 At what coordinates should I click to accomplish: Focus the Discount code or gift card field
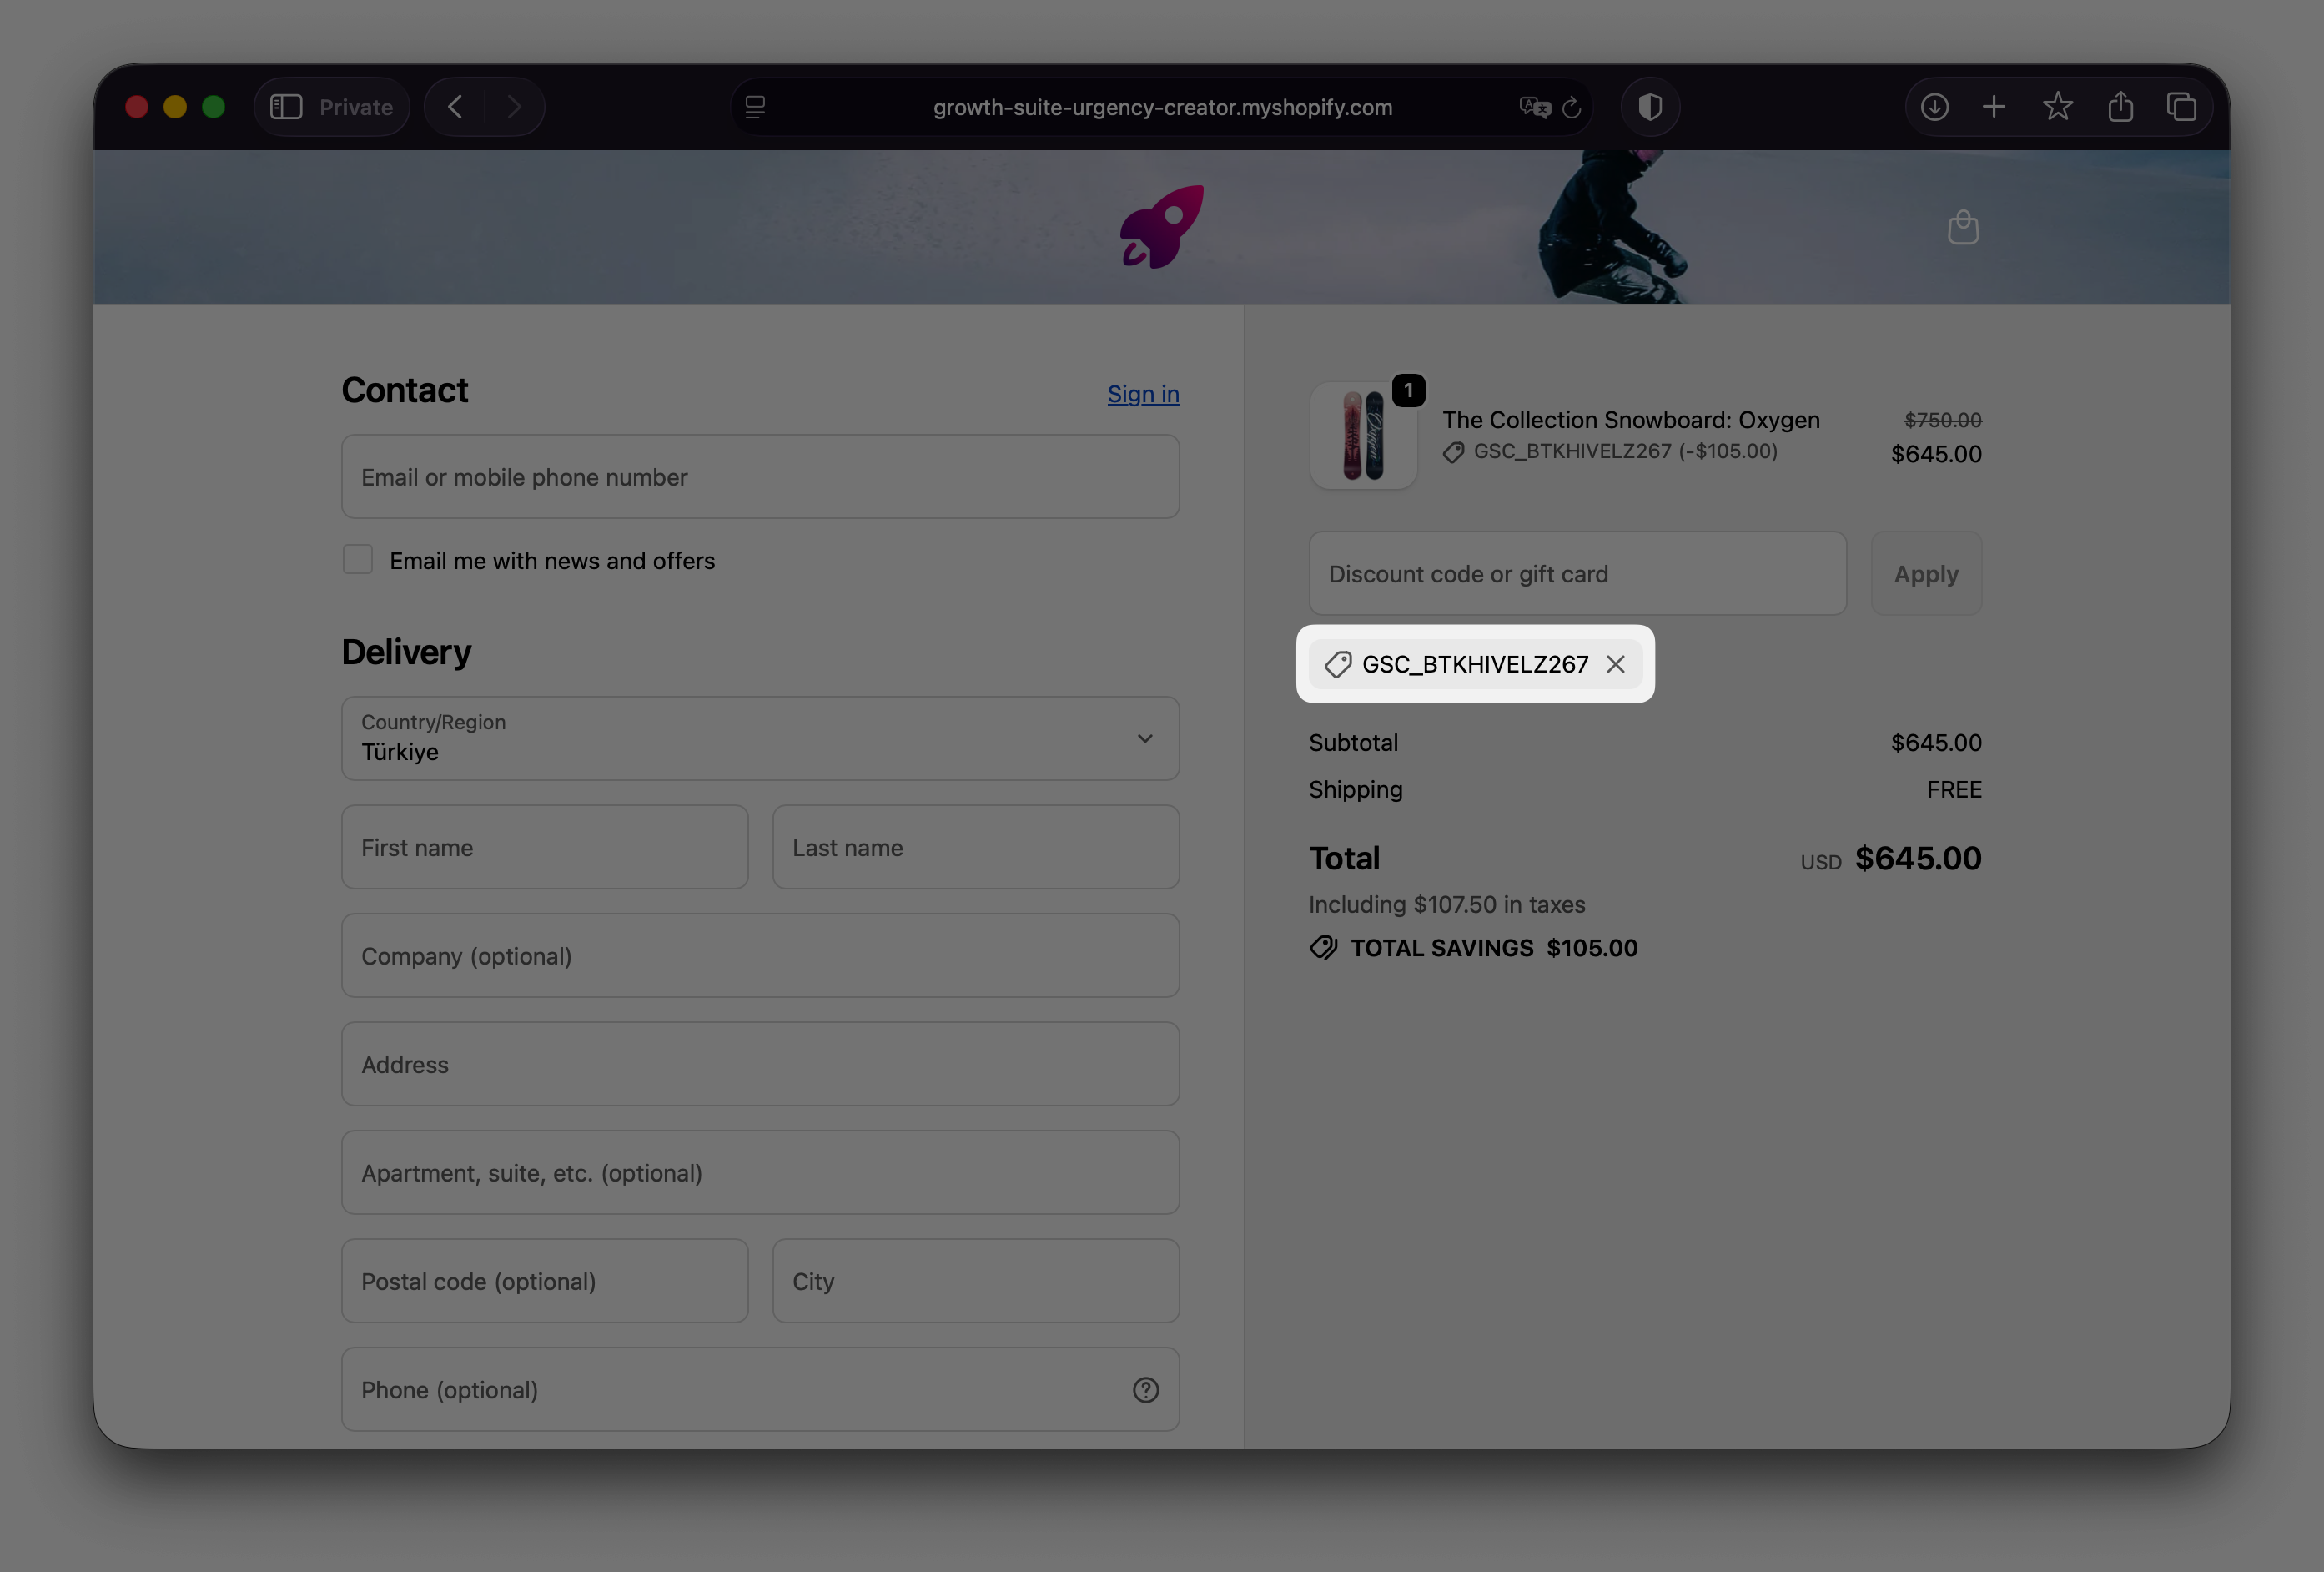click(1577, 574)
